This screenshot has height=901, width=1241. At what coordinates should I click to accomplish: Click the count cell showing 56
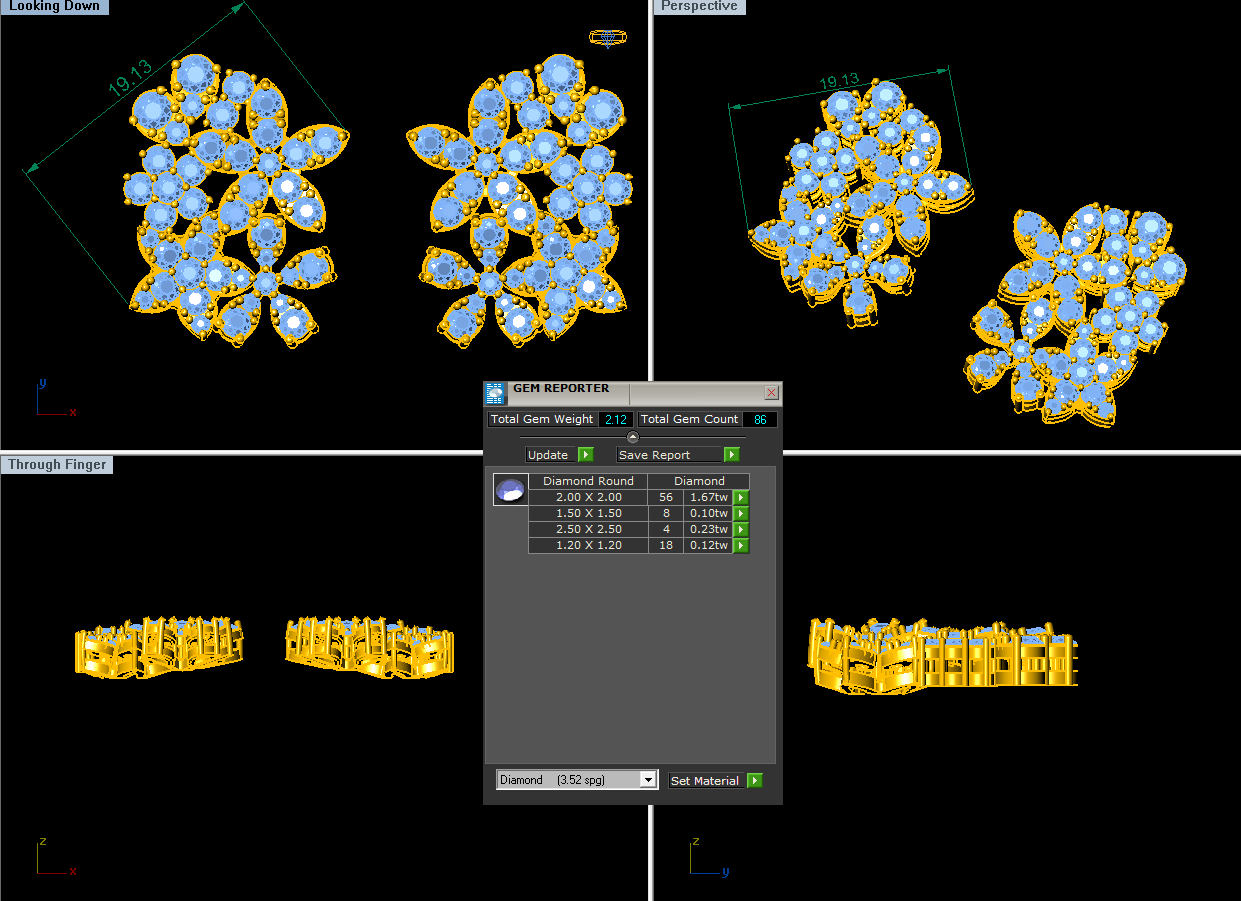pos(666,497)
